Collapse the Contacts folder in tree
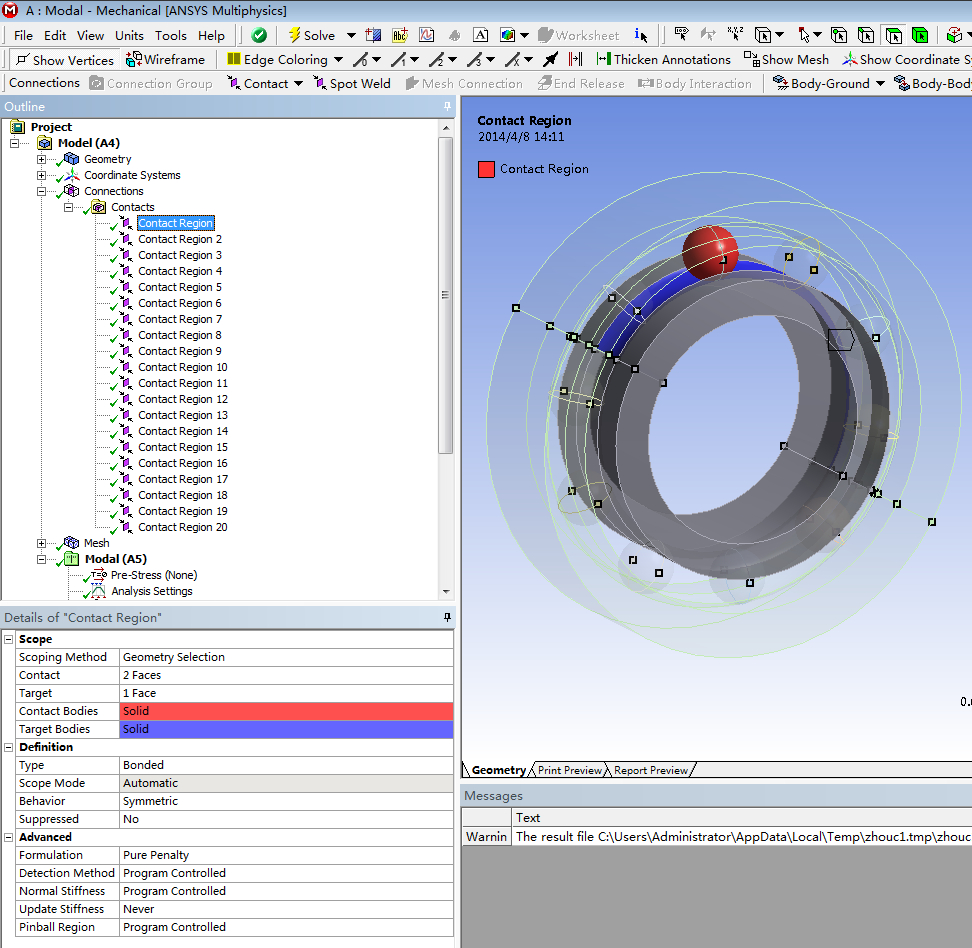This screenshot has width=972, height=948. (69, 207)
